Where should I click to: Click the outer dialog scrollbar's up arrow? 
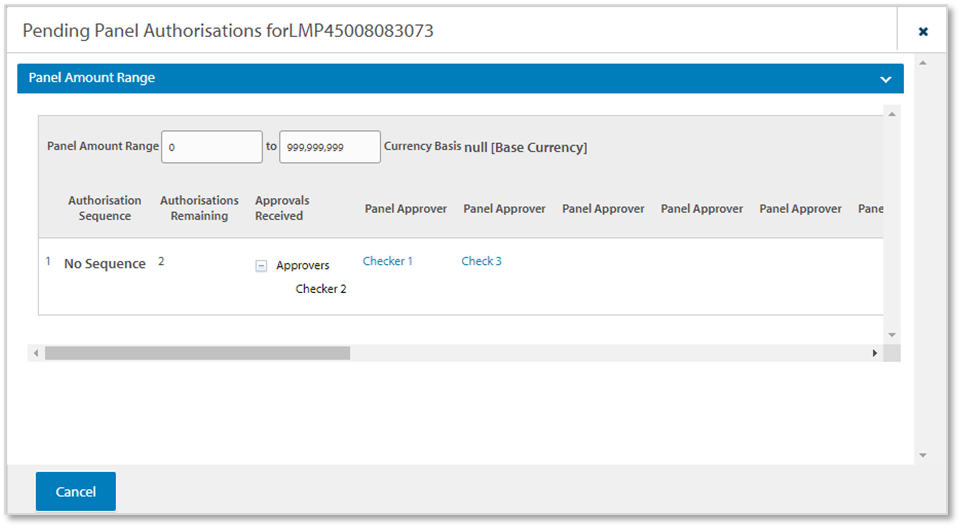tap(922, 63)
